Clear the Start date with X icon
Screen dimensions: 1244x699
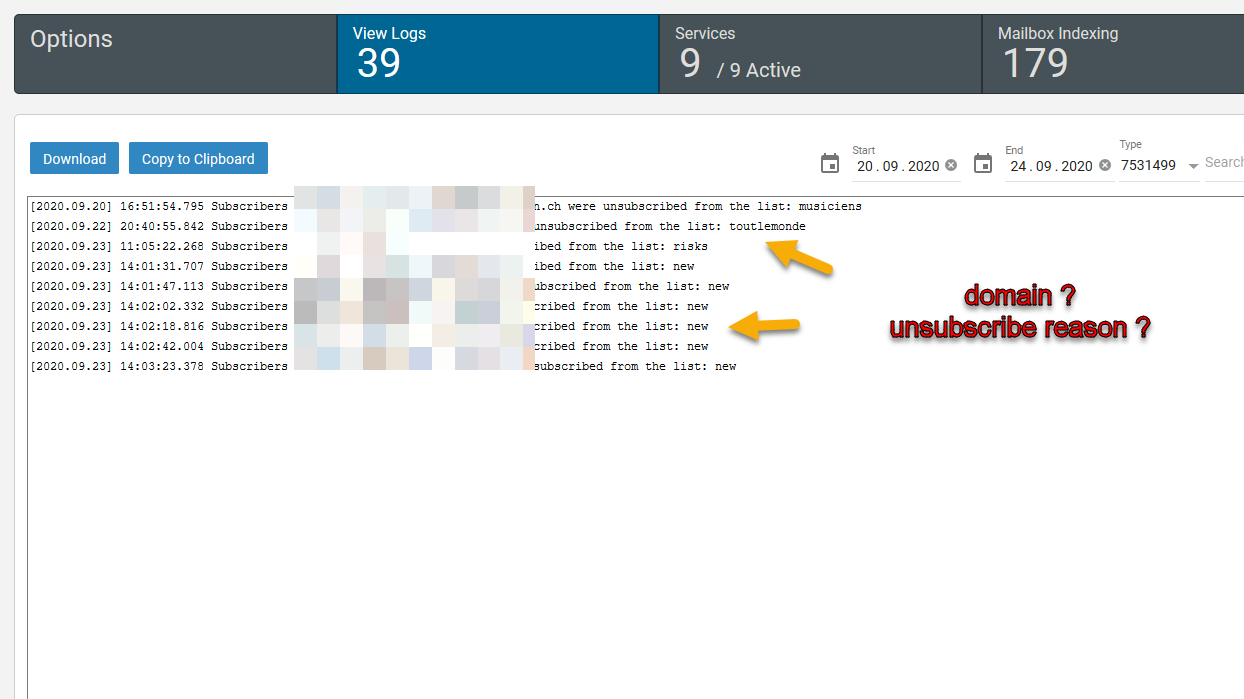pyautogui.click(x=951, y=165)
